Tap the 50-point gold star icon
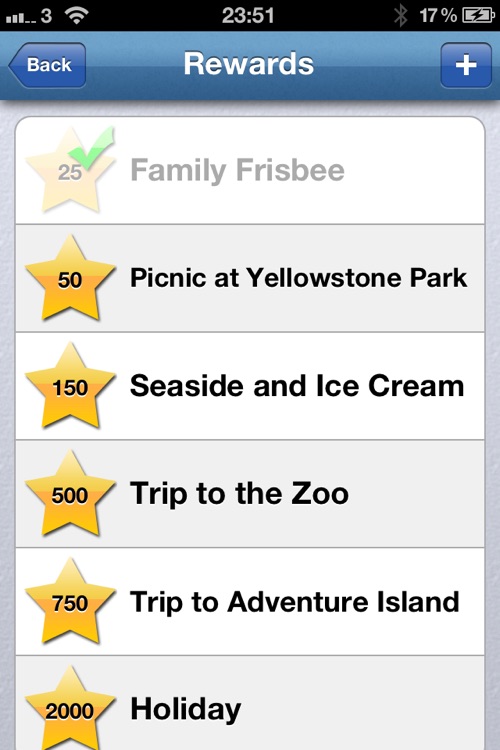Viewport: 500px width, 750px height. [70, 278]
